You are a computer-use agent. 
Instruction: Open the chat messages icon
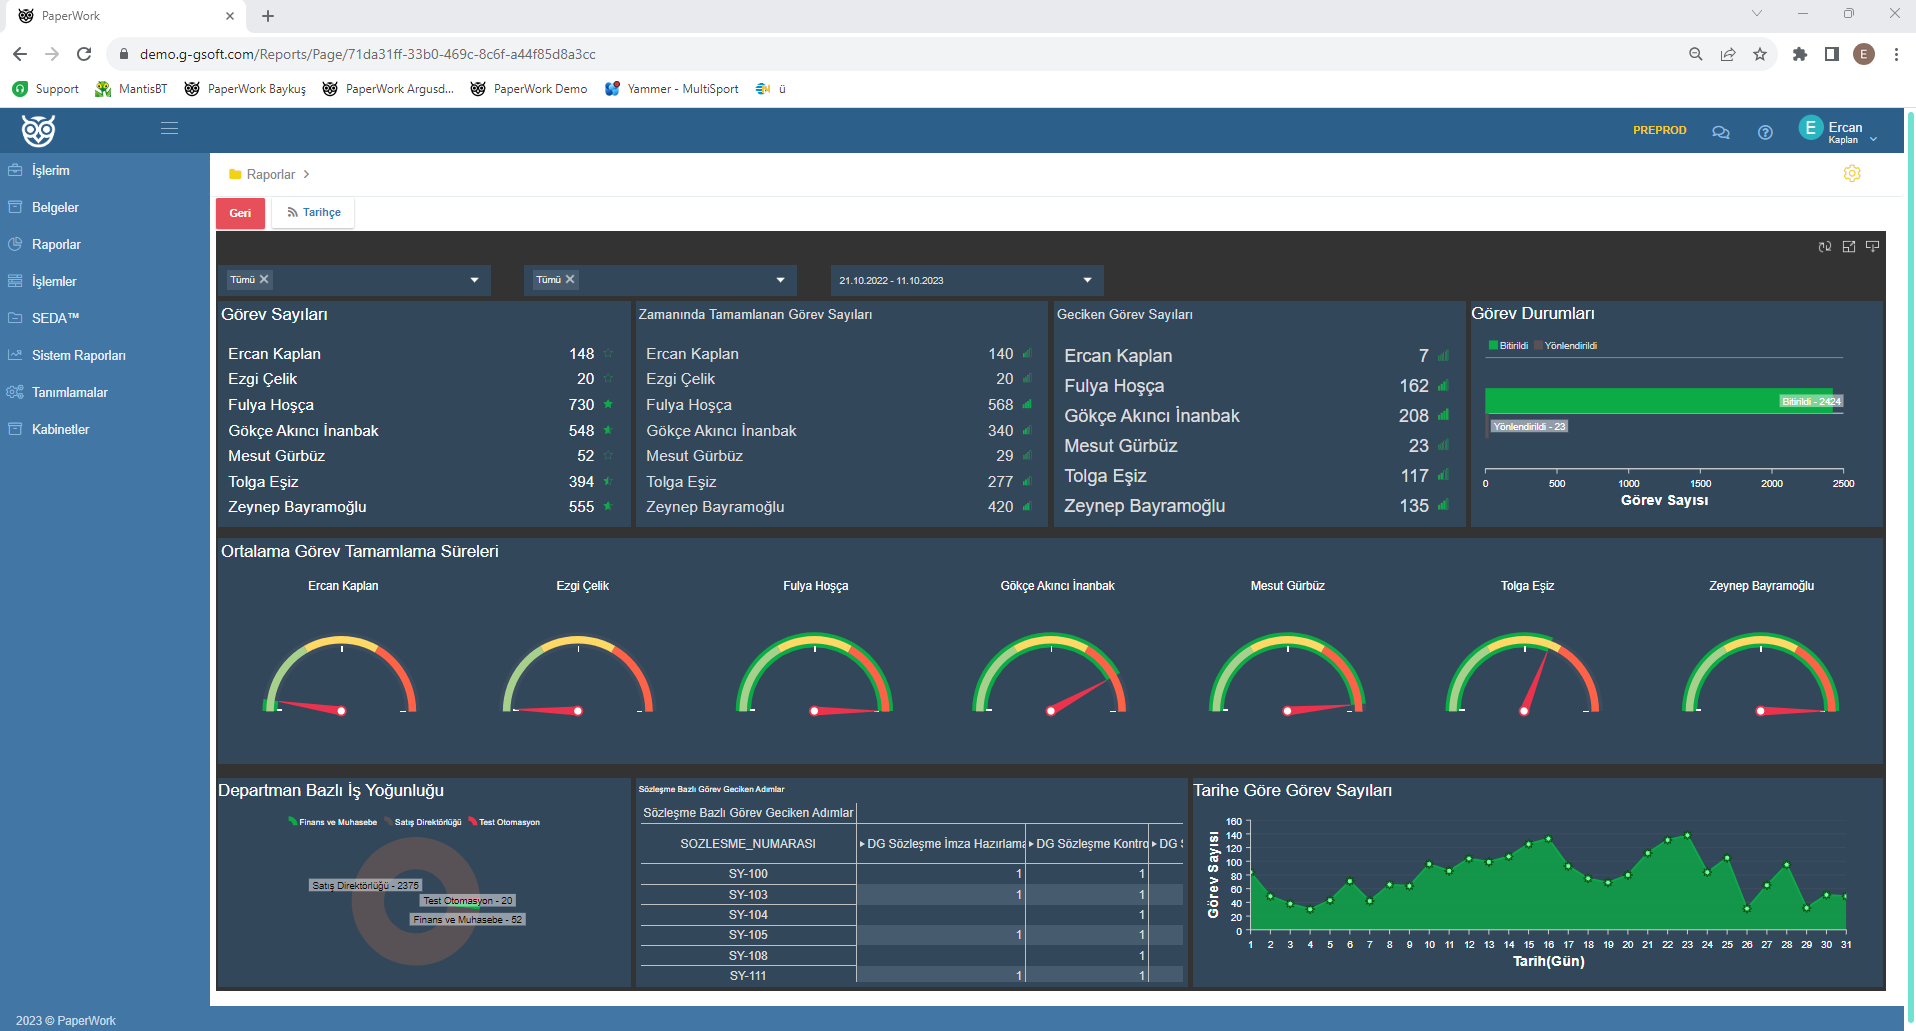pyautogui.click(x=1720, y=132)
